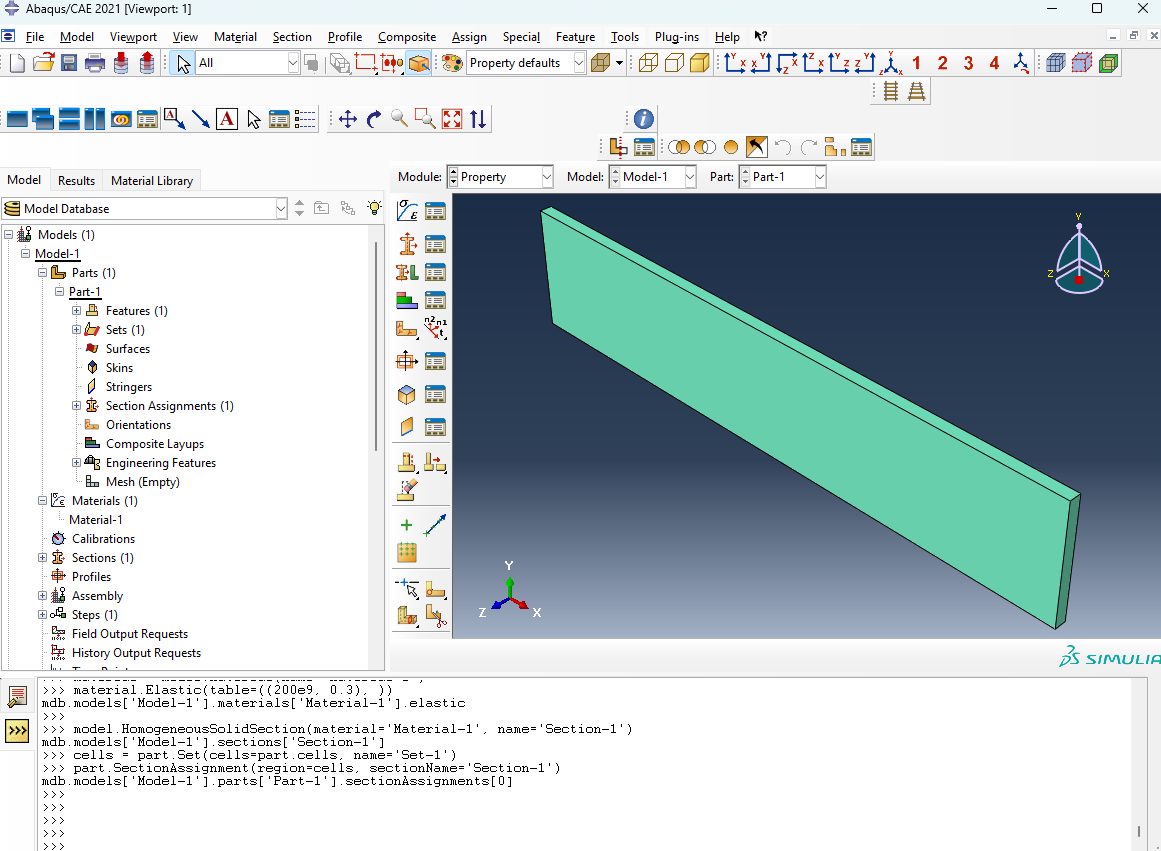Click the Assign Section tool icon

pyautogui.click(x=407, y=272)
